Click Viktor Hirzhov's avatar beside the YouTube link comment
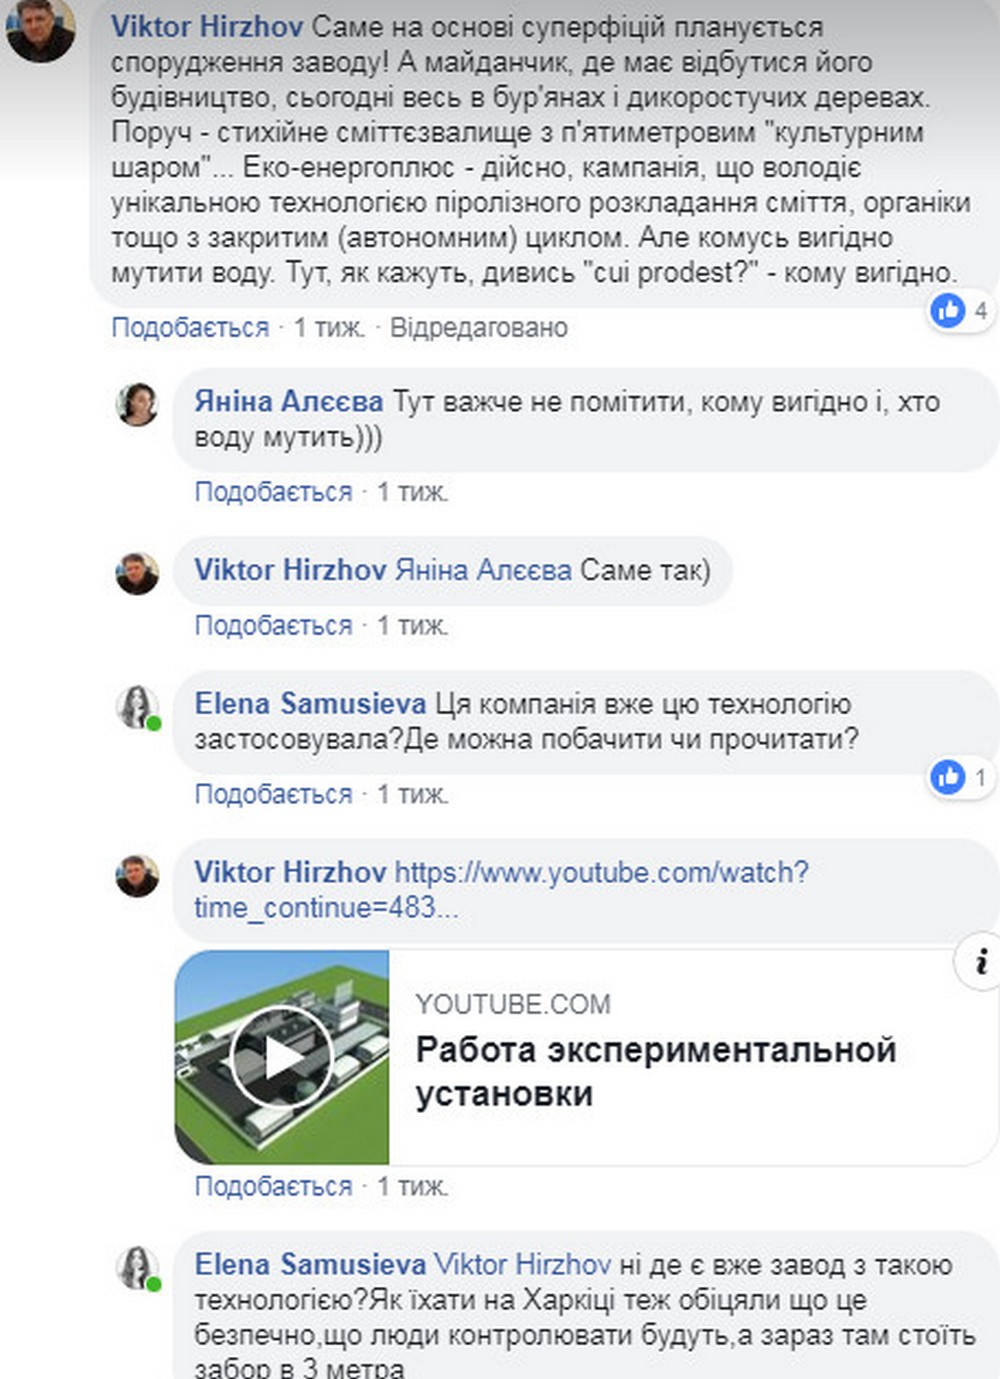This screenshot has width=1000, height=1379. click(x=138, y=875)
